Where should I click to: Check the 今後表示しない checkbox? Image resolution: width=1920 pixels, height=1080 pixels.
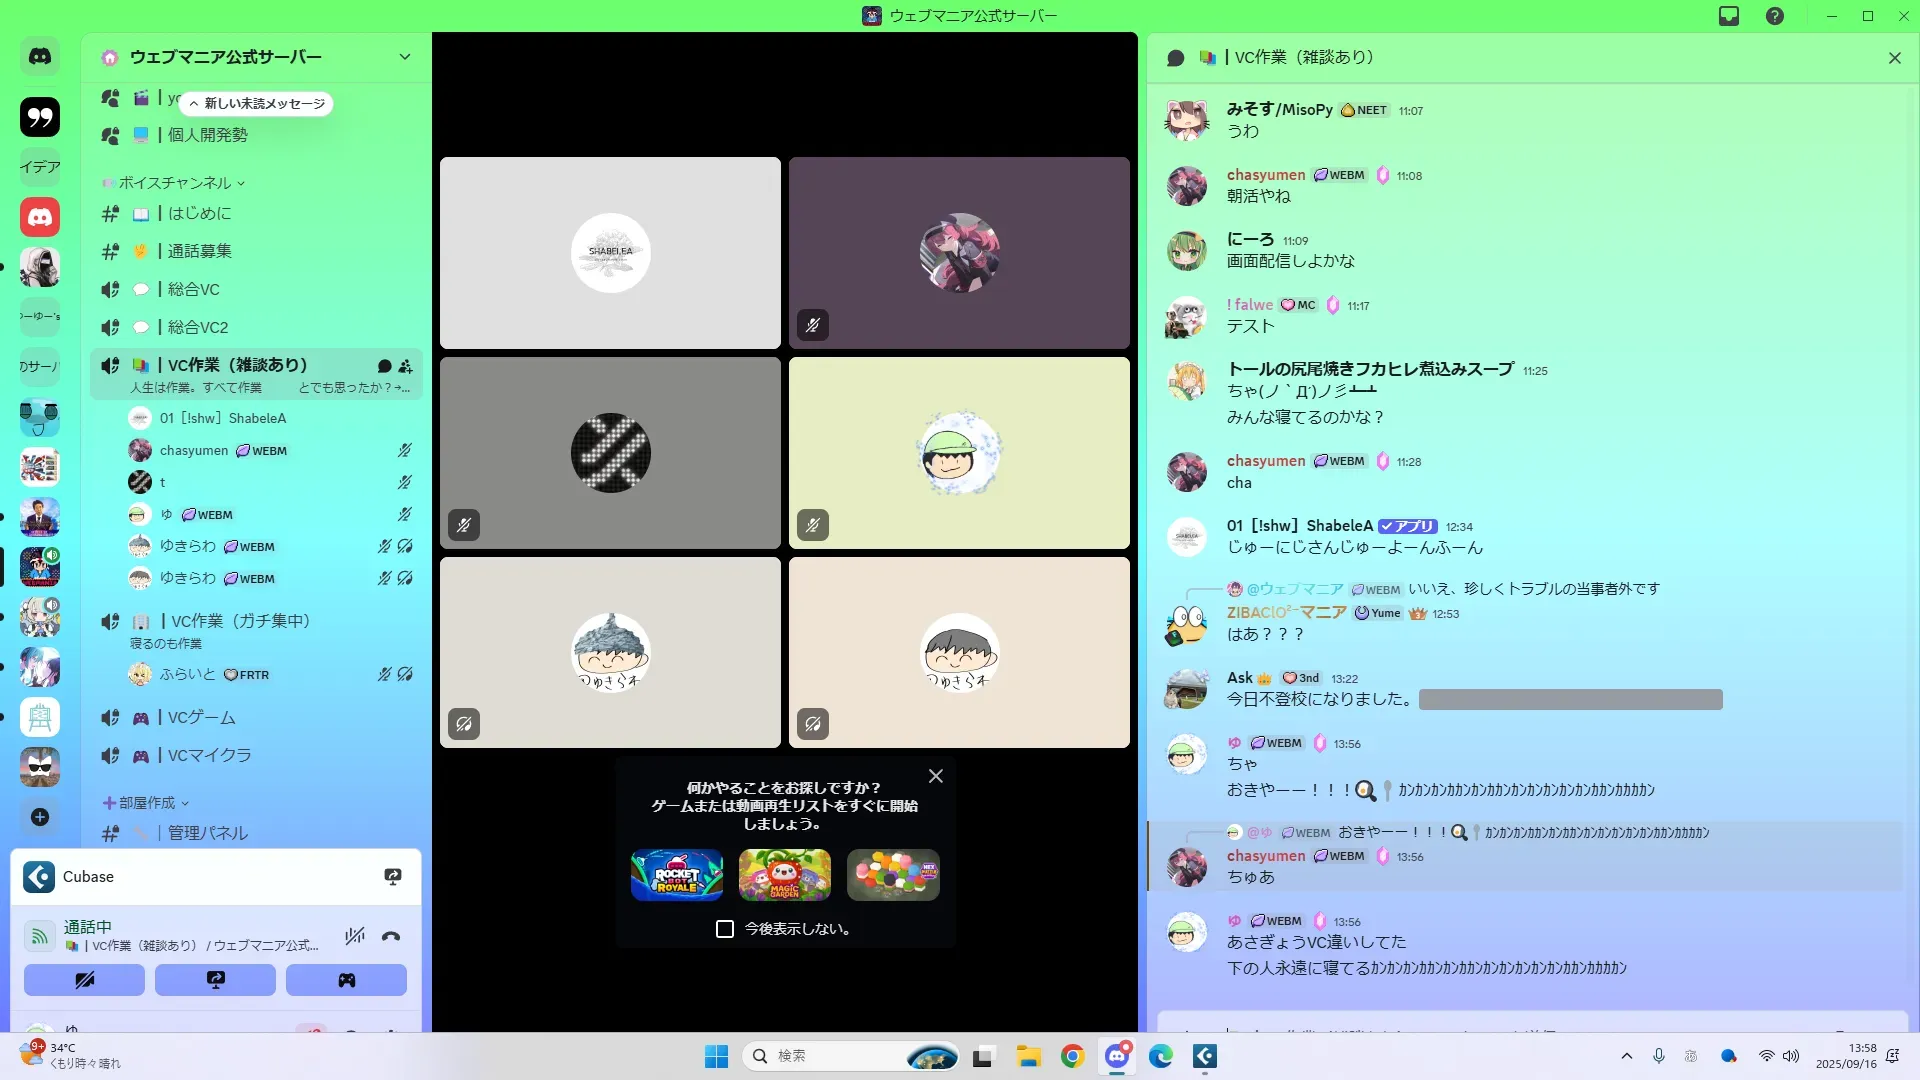[x=725, y=929]
